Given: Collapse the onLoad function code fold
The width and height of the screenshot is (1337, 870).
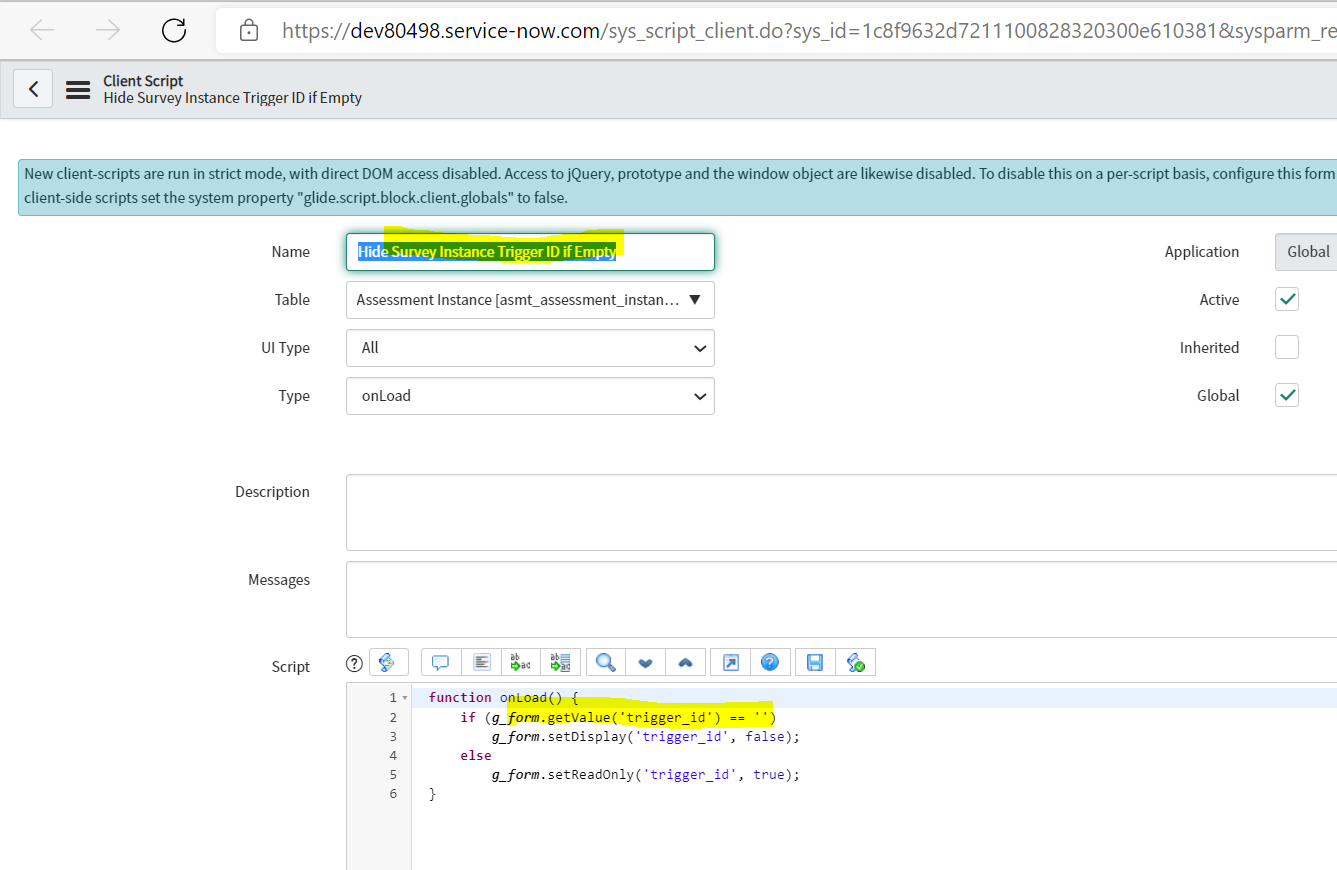Looking at the screenshot, I should pyautogui.click(x=404, y=698).
